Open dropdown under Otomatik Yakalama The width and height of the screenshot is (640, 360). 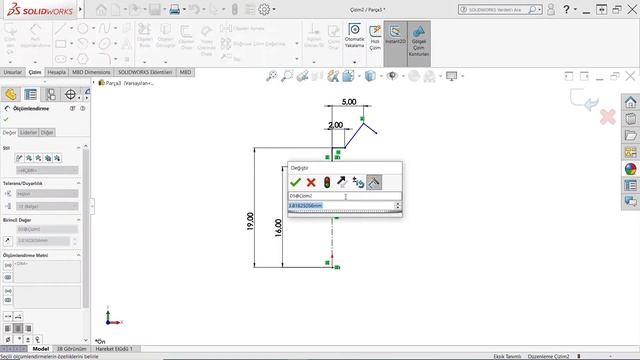(x=354, y=62)
